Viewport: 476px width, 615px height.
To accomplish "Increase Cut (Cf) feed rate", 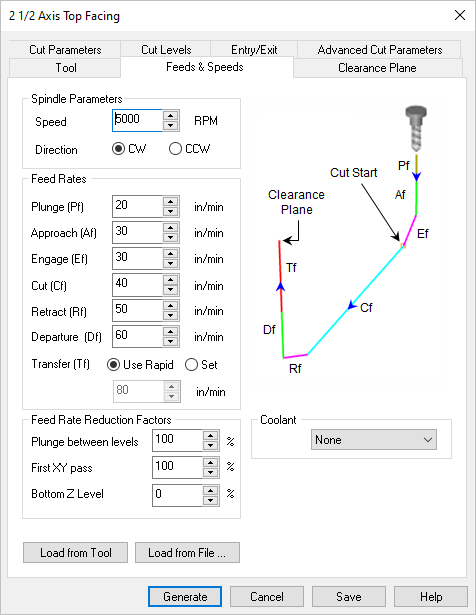I will click(x=171, y=280).
